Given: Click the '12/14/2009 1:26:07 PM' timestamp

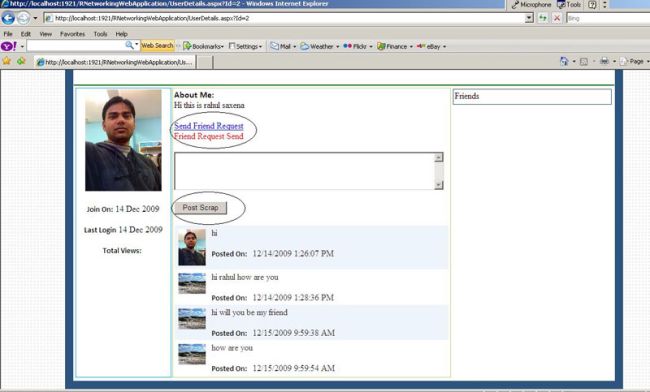Looking at the screenshot, I should click(x=293, y=254).
